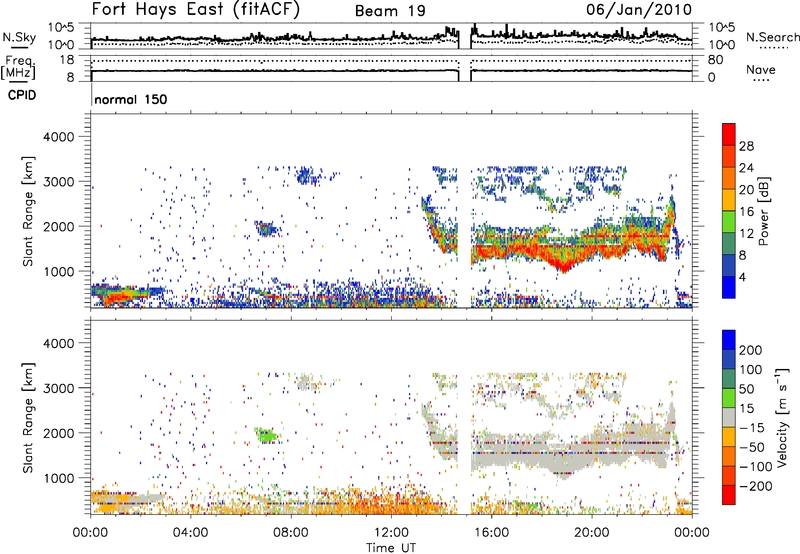Click the date "06/Jan/2010"
800x554 pixels.
(x=639, y=10)
